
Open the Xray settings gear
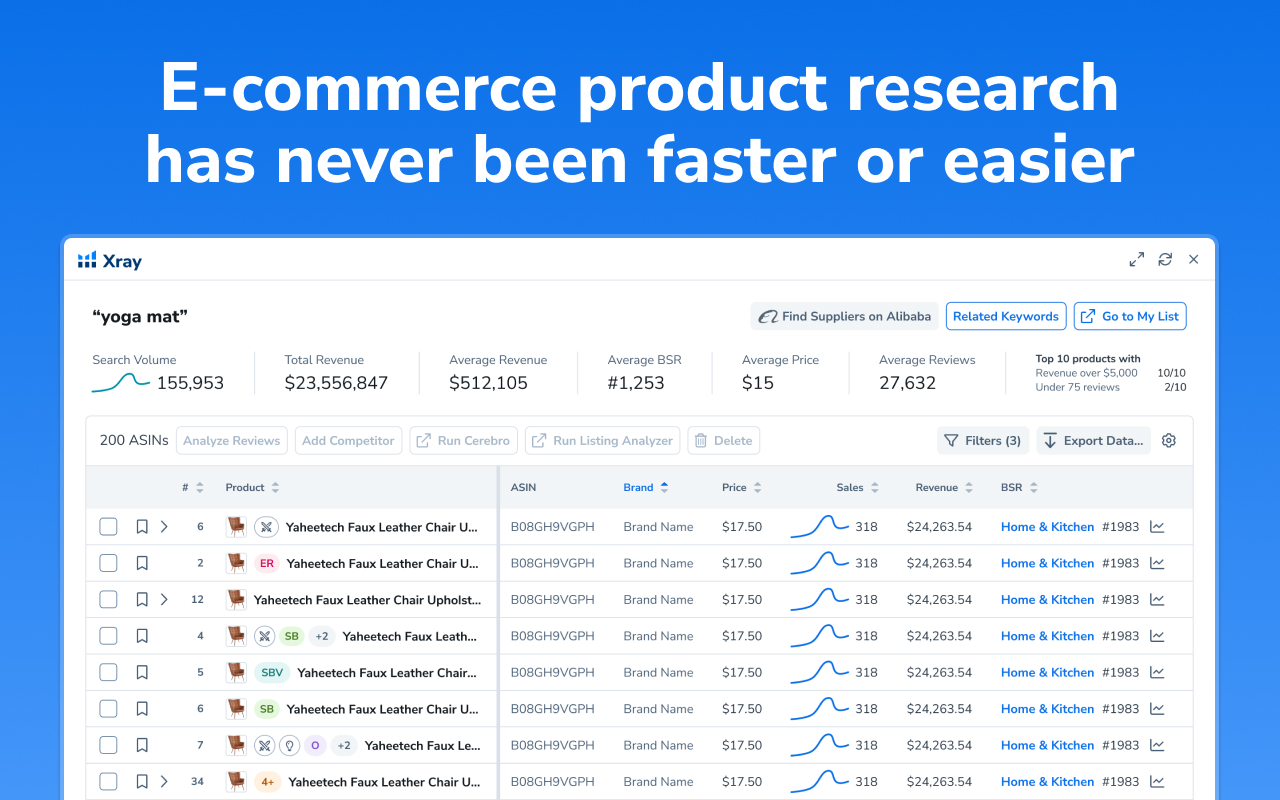click(x=1168, y=440)
